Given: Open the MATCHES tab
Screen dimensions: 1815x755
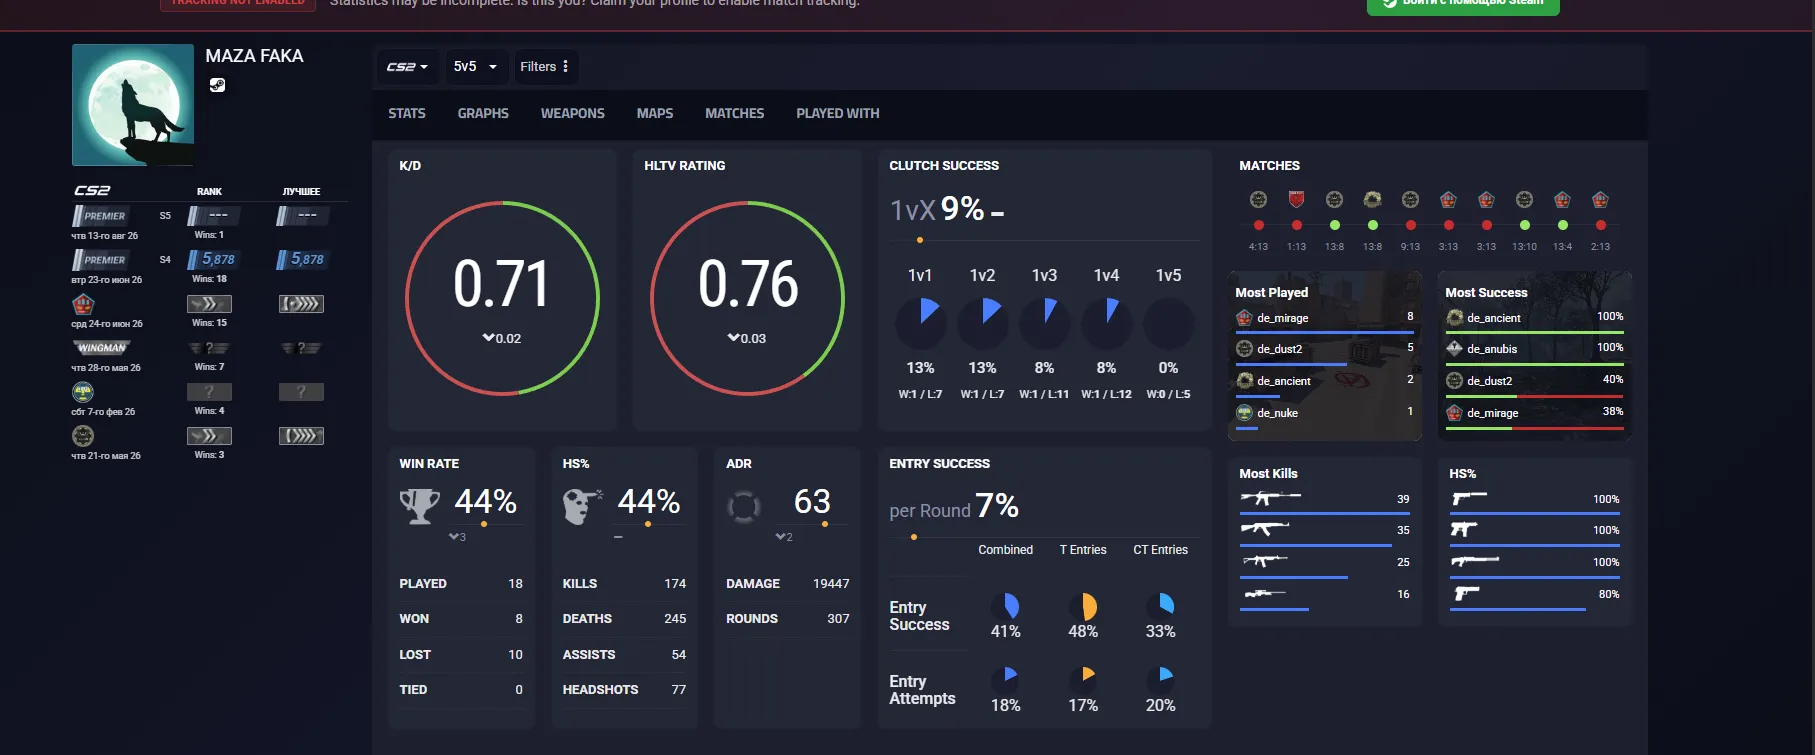Looking at the screenshot, I should click(x=734, y=114).
